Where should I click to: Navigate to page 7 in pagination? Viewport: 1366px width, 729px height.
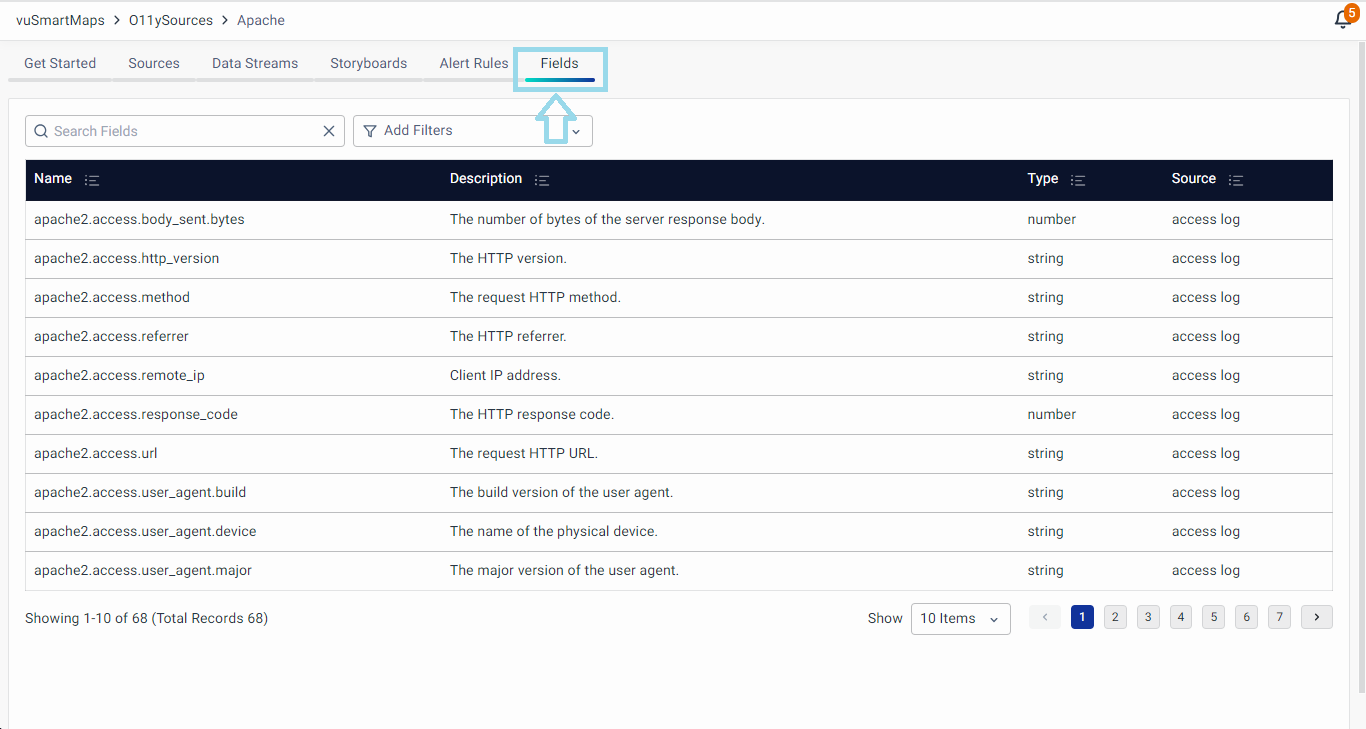(1279, 617)
